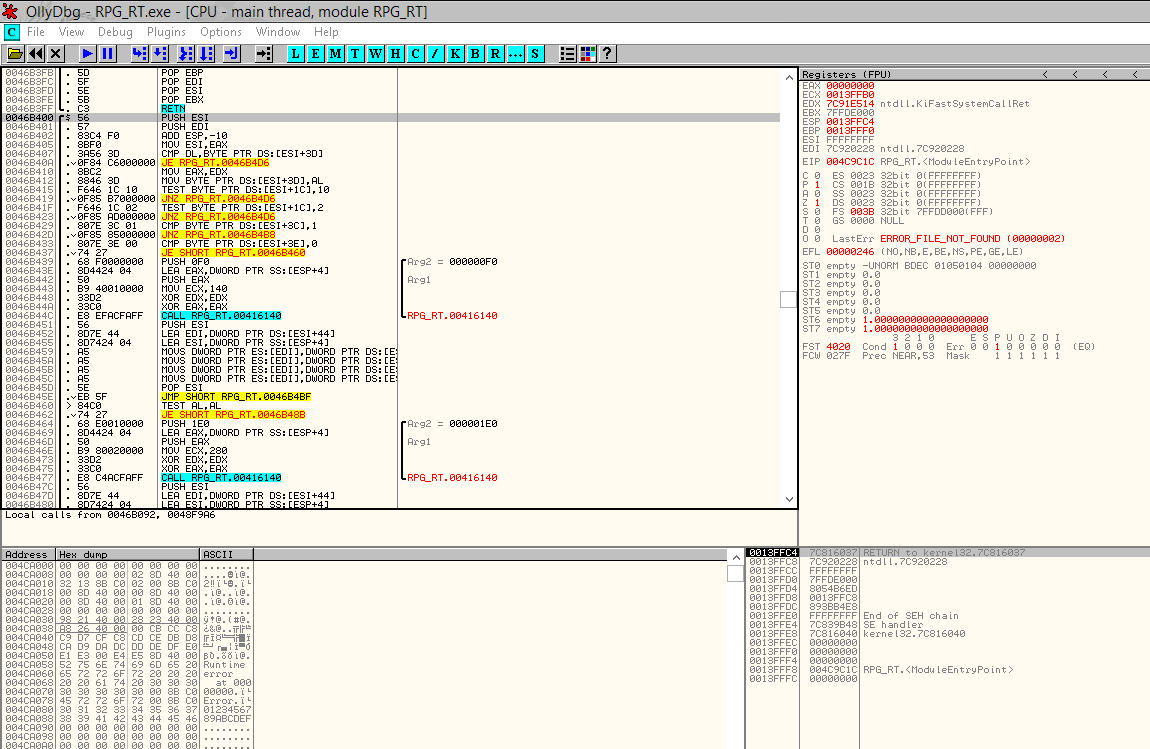Image resolution: width=1150 pixels, height=749 pixels.
Task: Open Patches window with slash button
Action: point(436,54)
